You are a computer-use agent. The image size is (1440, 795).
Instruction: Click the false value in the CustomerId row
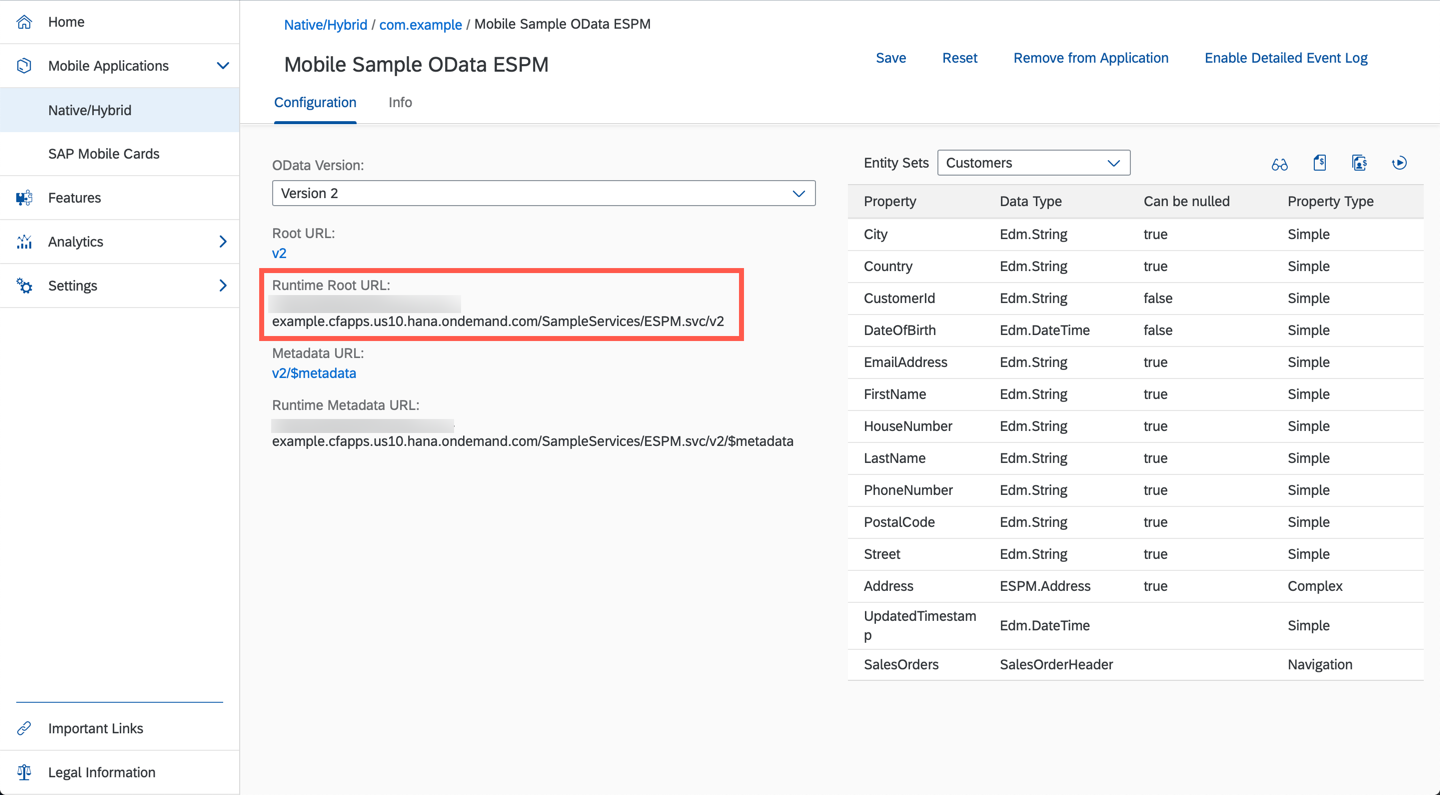[x=1158, y=298]
